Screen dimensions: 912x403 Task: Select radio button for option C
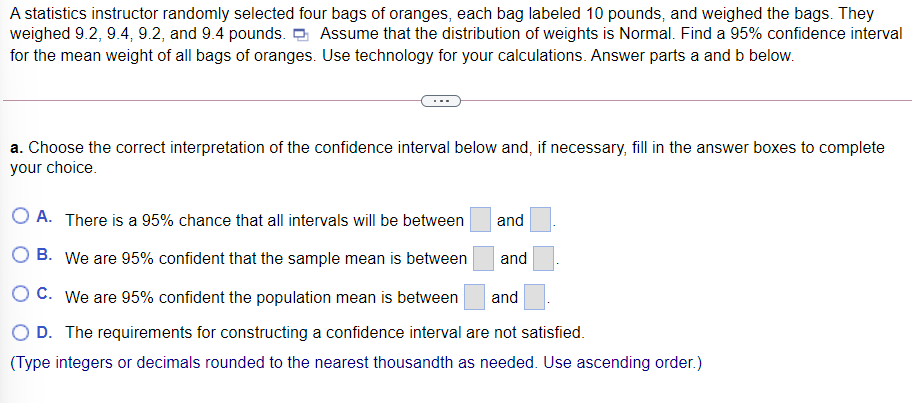pyautogui.click(x=20, y=295)
